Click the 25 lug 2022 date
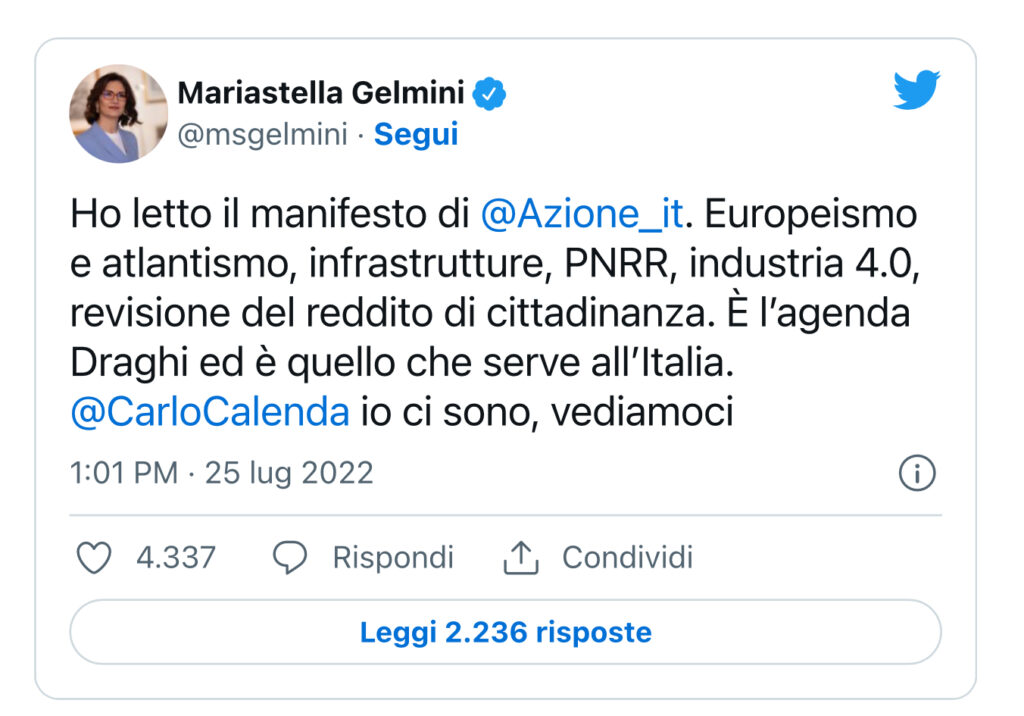The height and width of the screenshot is (716, 1024). click(x=289, y=474)
